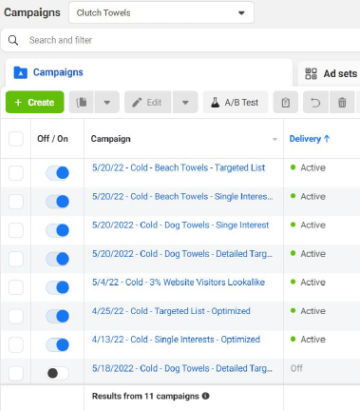Open 5/18/2022 Dog Towels Detailed Targ campaign link
The height and width of the screenshot is (411, 360).
(x=182, y=368)
